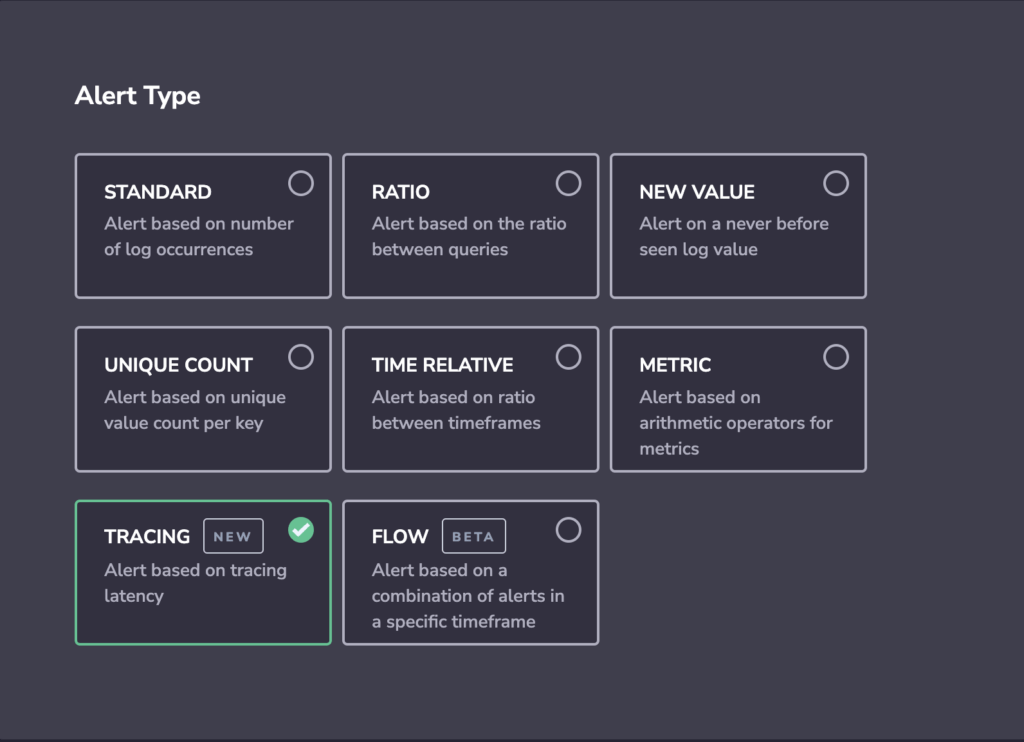Click 'Alert based on arithmetic operators for metrics'
This screenshot has width=1024, height=742.
(736, 423)
